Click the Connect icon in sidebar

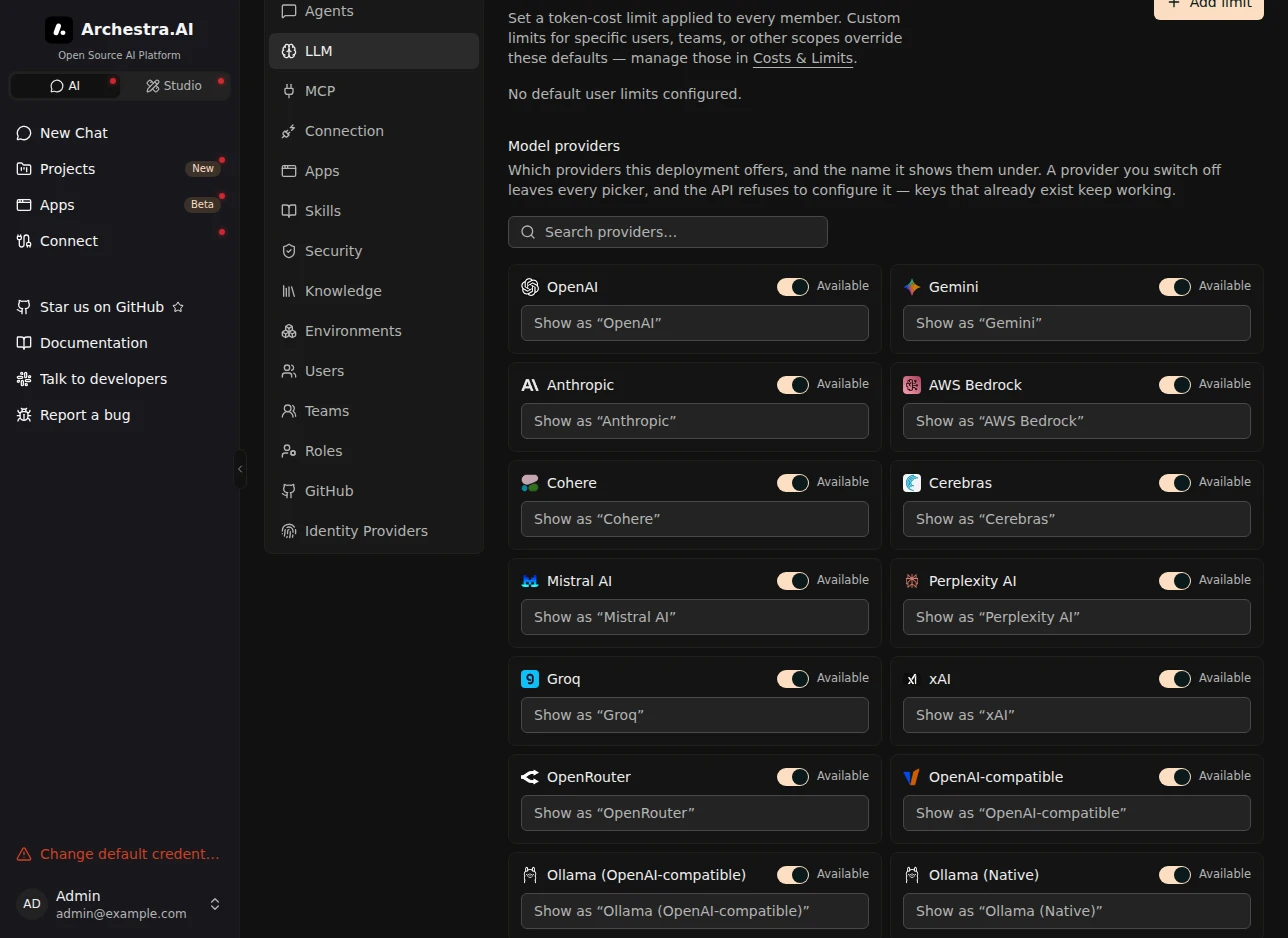[24, 241]
